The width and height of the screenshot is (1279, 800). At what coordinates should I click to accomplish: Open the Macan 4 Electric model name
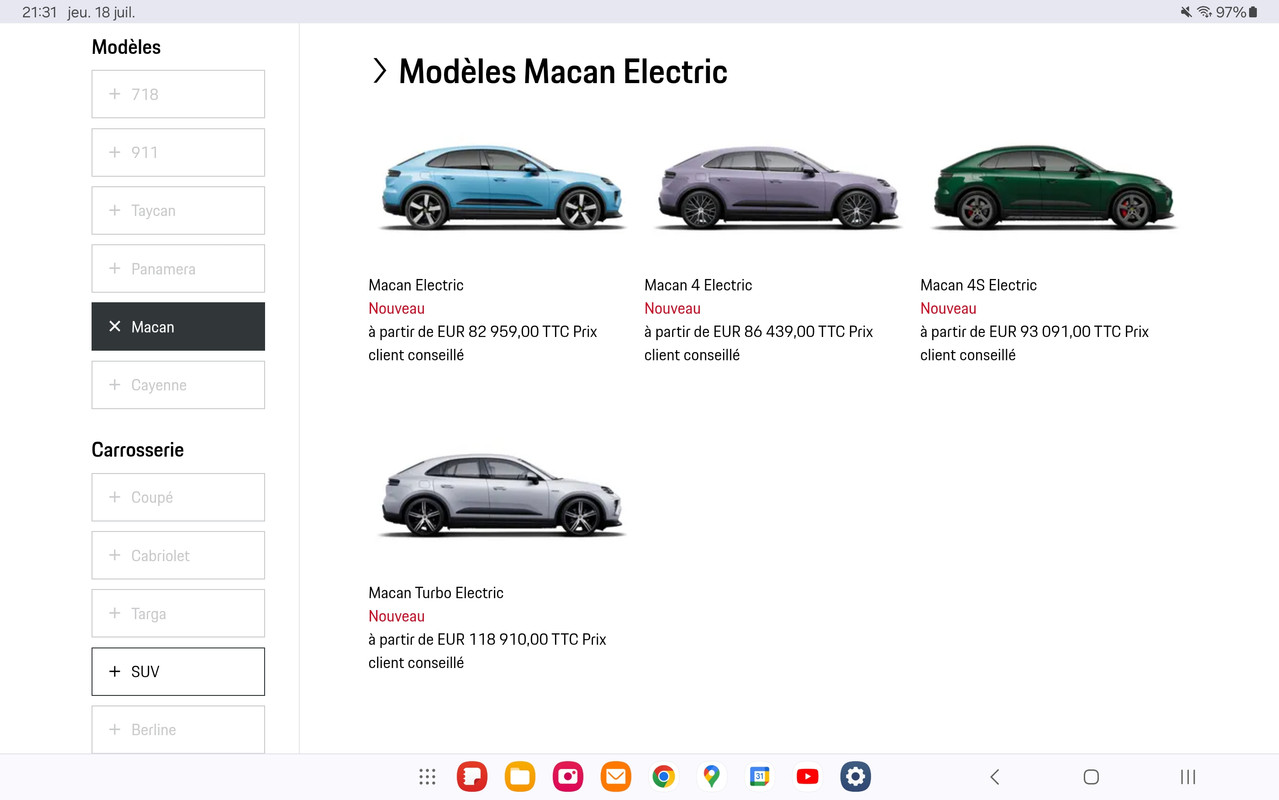[x=698, y=285]
